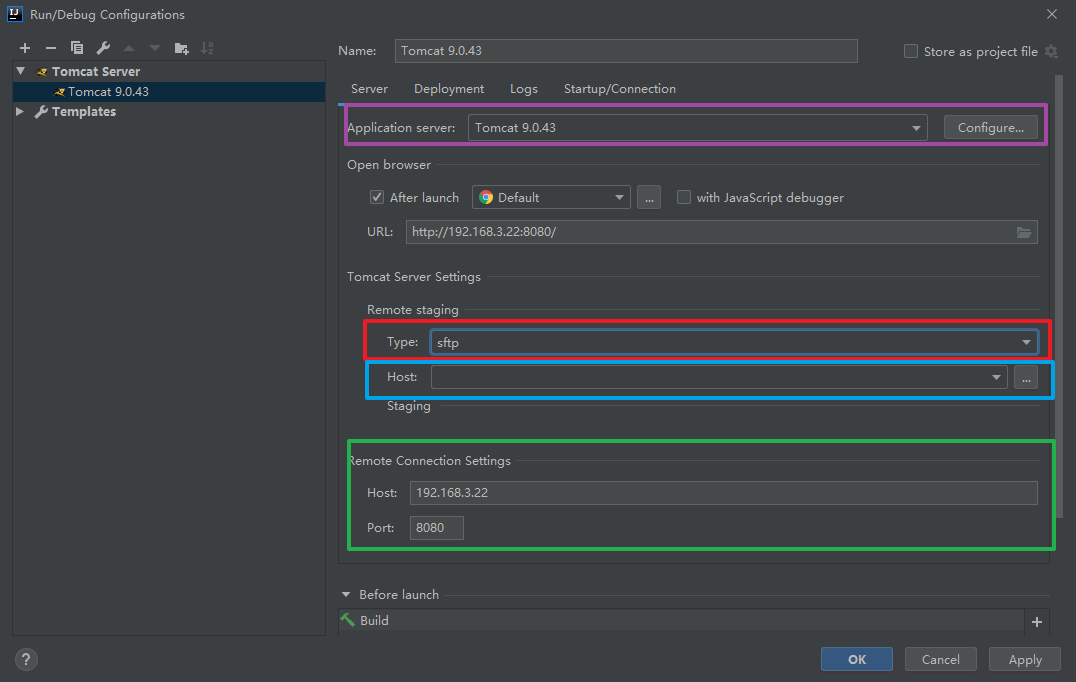Viewport: 1076px width, 682px height.
Task: Enable Store as project file
Action: click(911, 51)
